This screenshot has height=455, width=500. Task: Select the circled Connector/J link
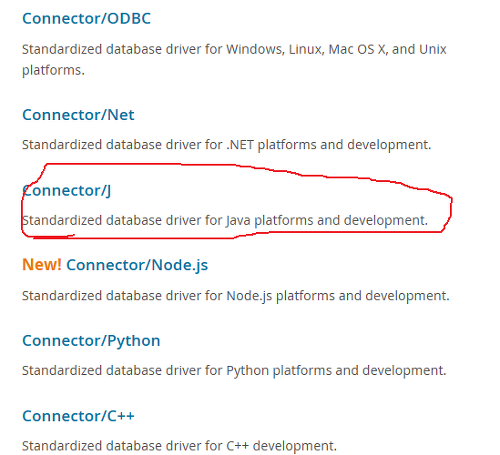tap(66, 190)
